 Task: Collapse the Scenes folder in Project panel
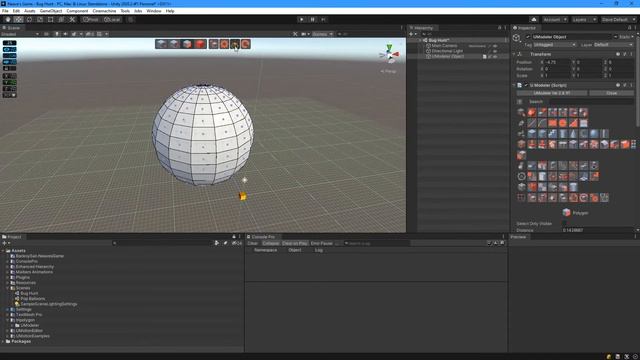[7, 288]
